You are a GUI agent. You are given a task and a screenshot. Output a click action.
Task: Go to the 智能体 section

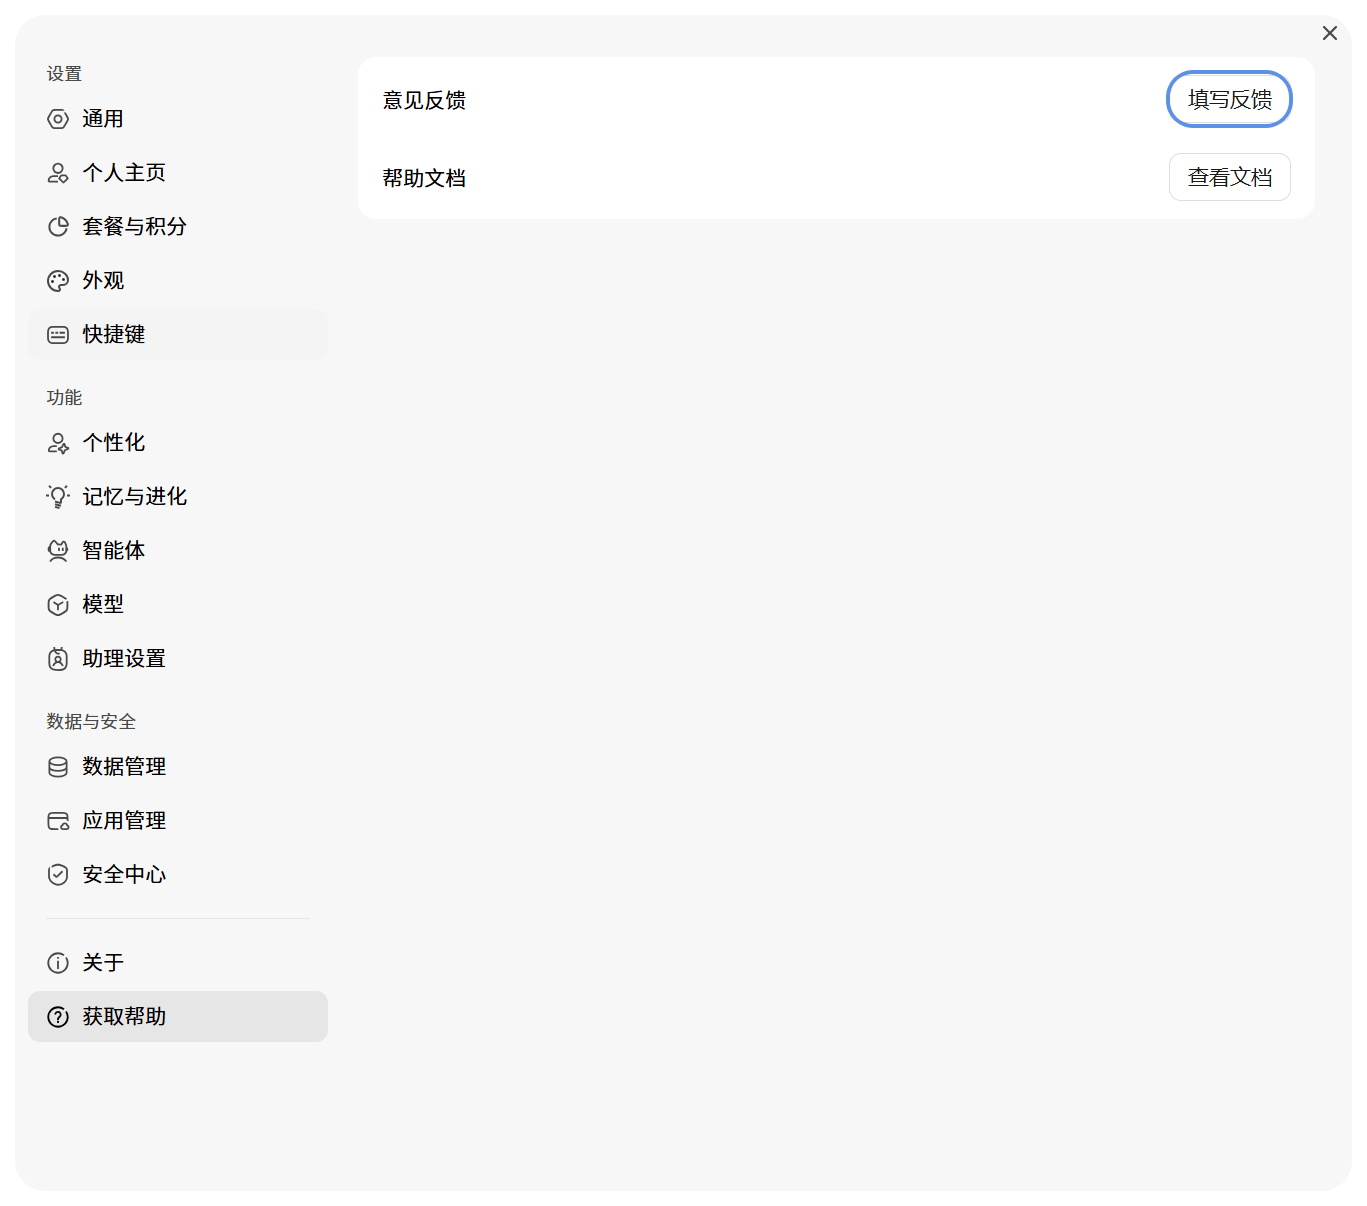pyautogui.click(x=178, y=551)
